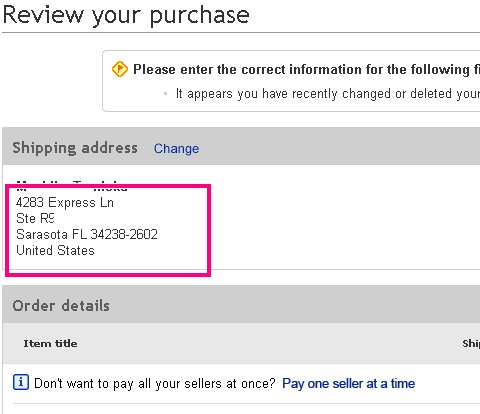
Task: Click blank space below the United States line
Action: point(107,263)
